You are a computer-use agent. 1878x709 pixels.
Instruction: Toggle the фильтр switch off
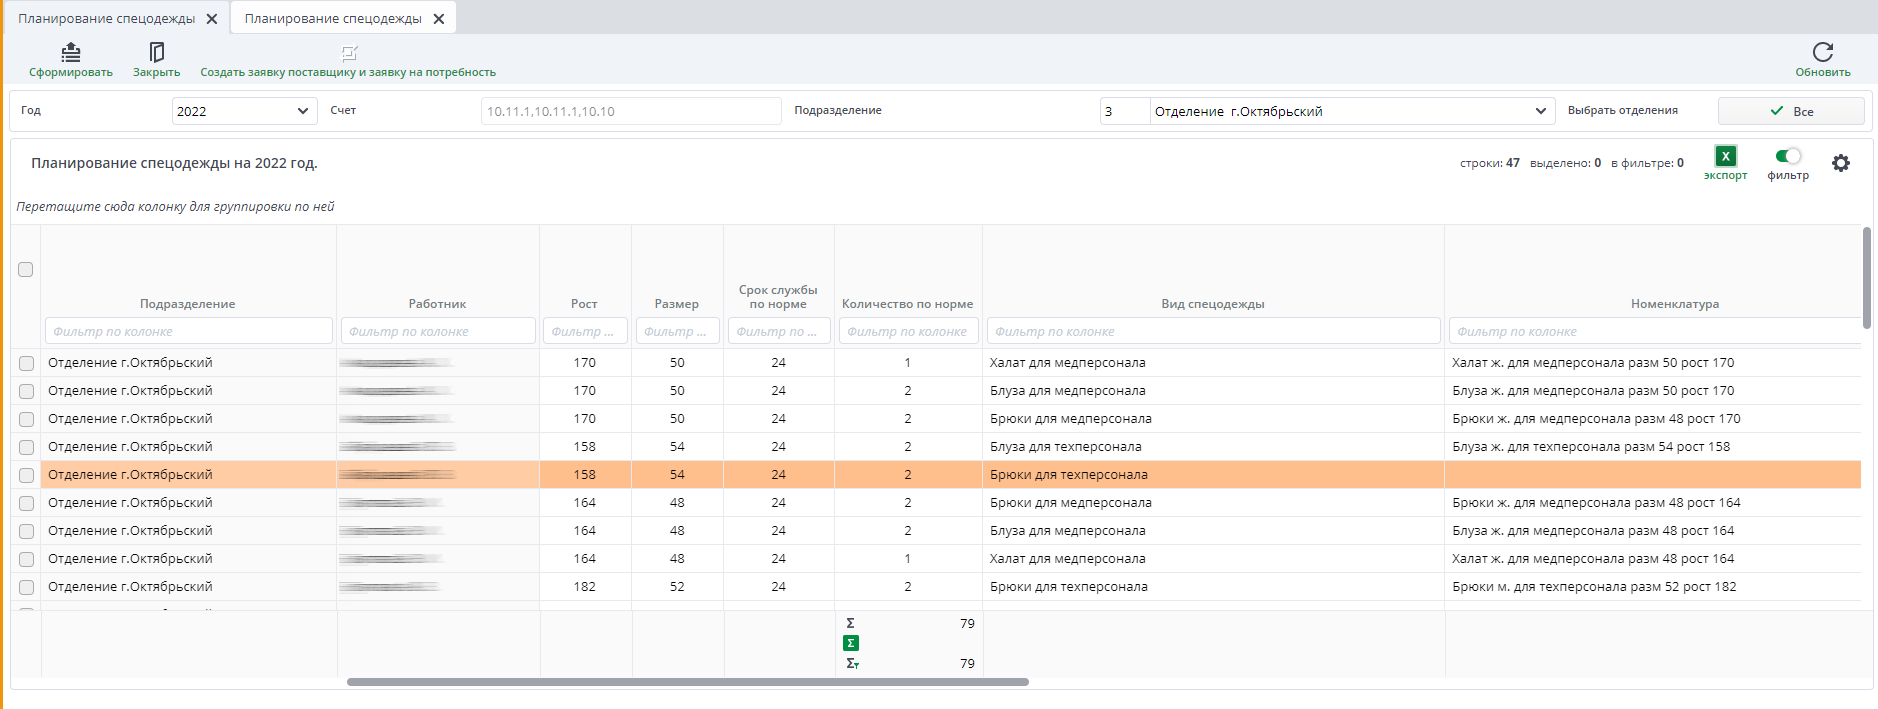[1788, 156]
